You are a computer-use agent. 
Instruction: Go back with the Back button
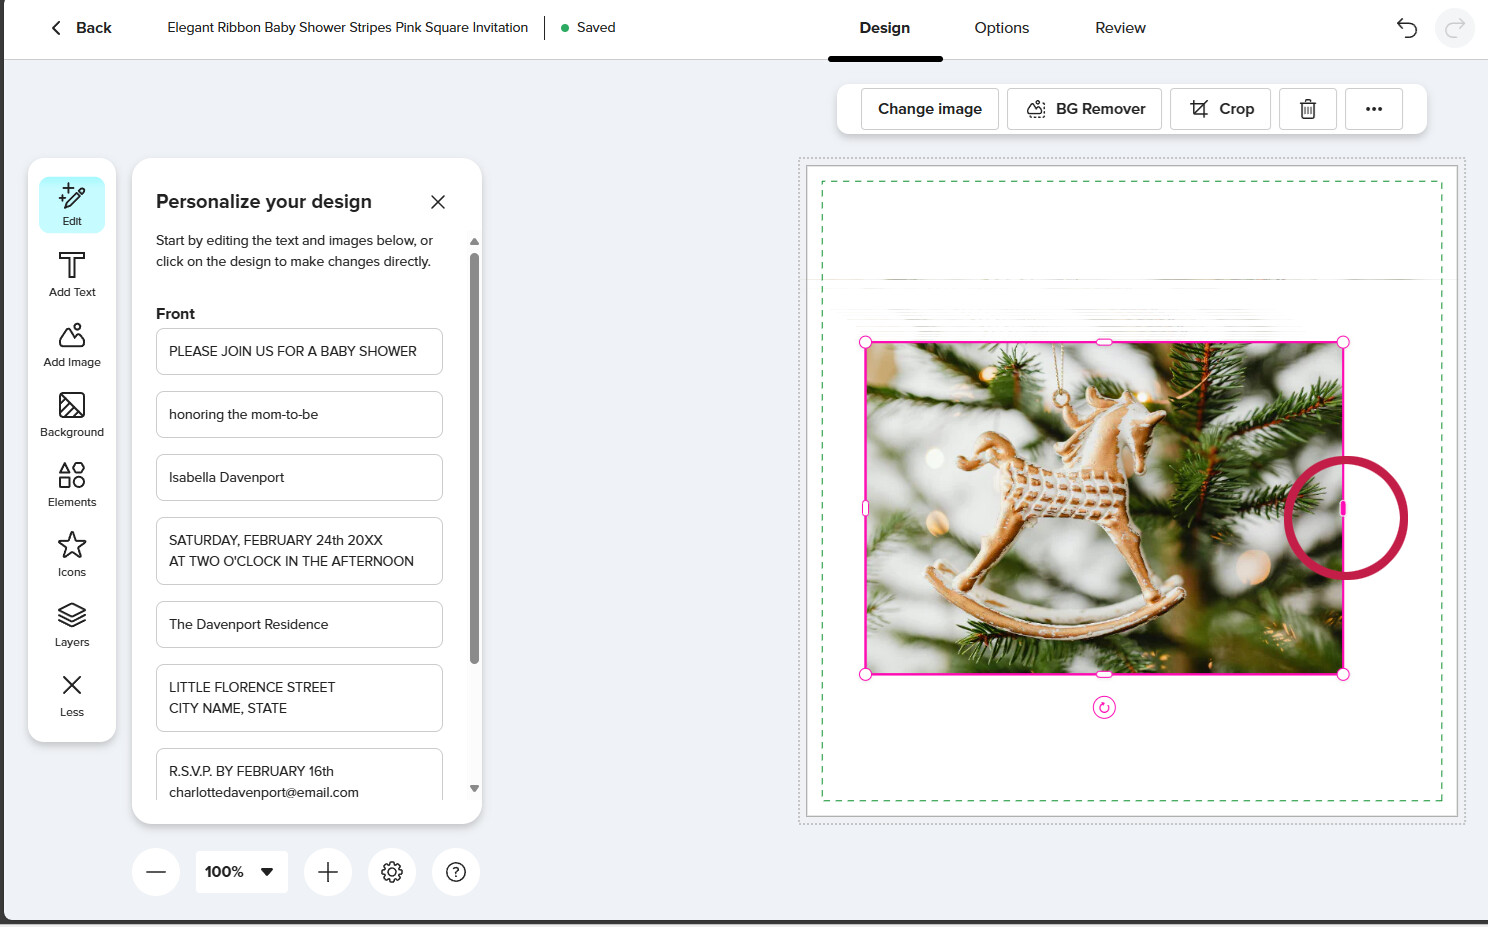tap(81, 28)
